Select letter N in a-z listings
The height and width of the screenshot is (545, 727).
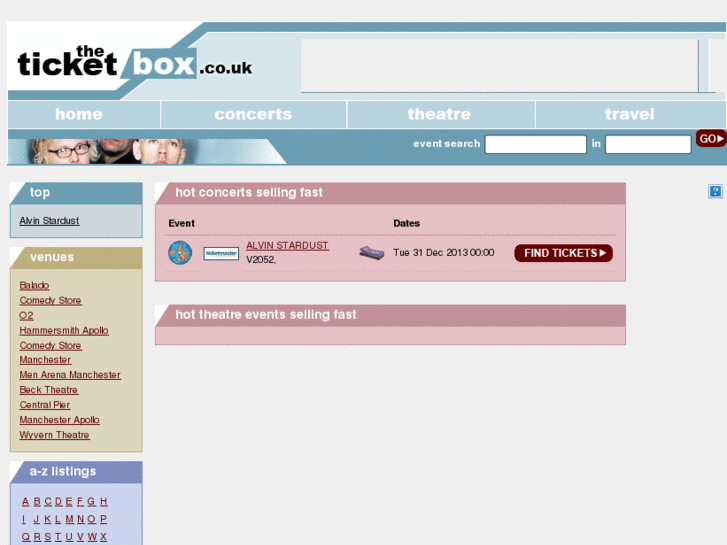81,519
